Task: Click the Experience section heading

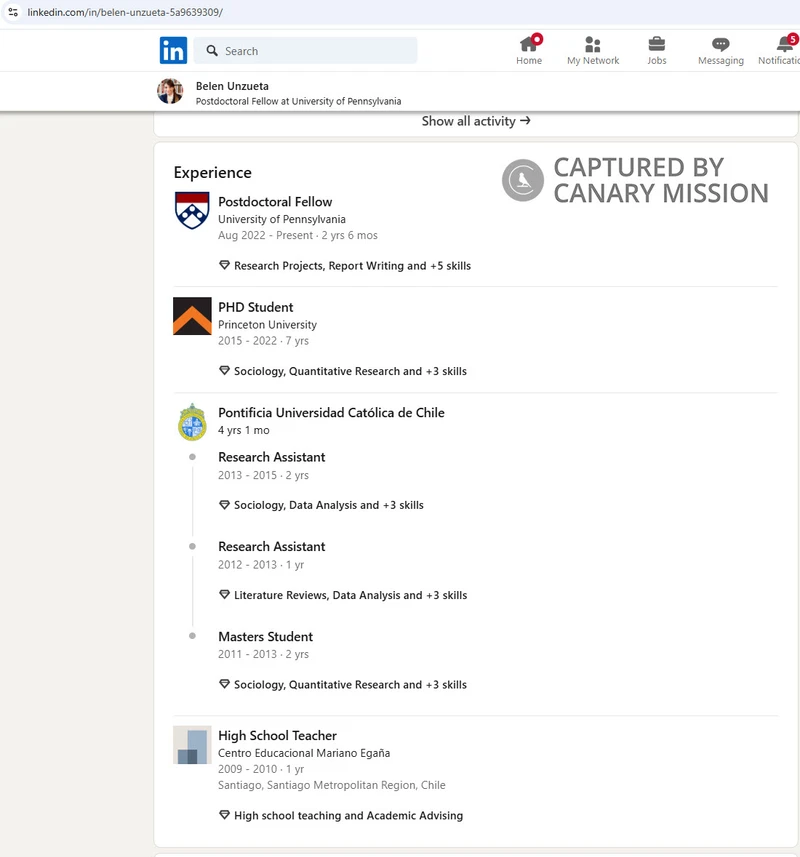Action: click(x=213, y=173)
